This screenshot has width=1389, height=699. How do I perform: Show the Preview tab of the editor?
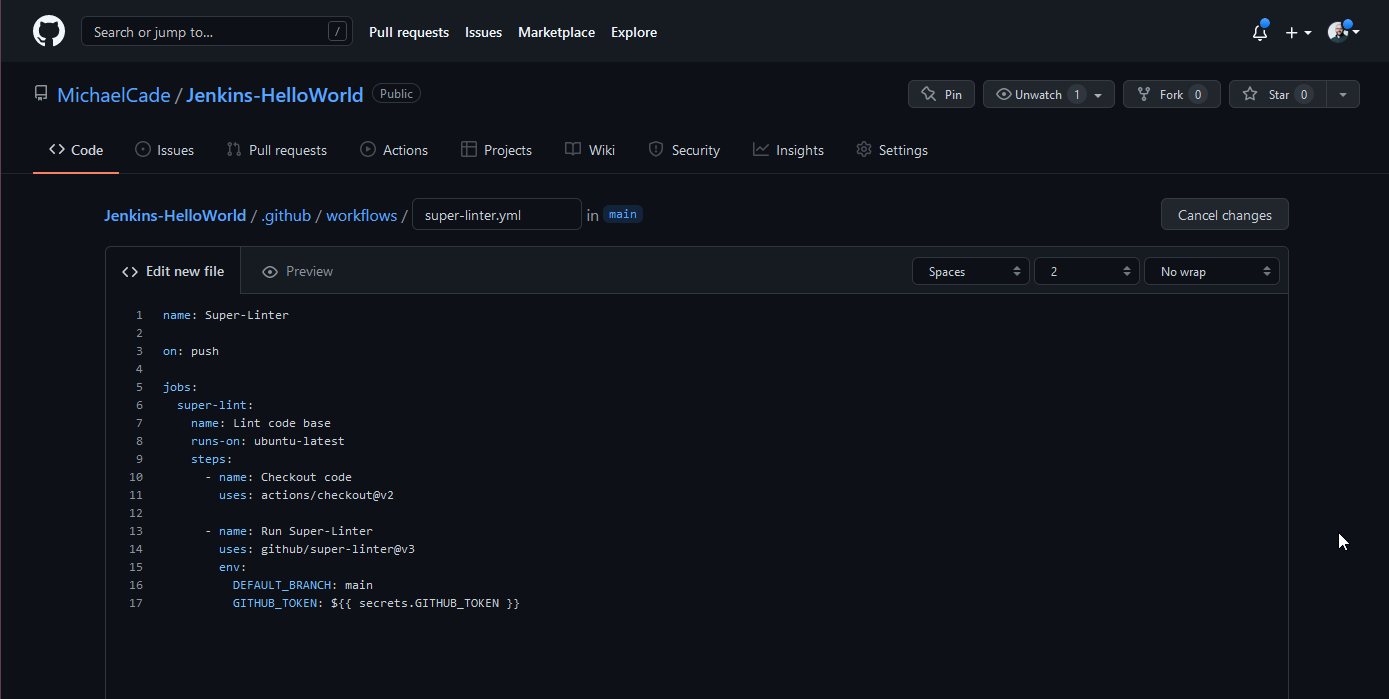click(x=297, y=271)
